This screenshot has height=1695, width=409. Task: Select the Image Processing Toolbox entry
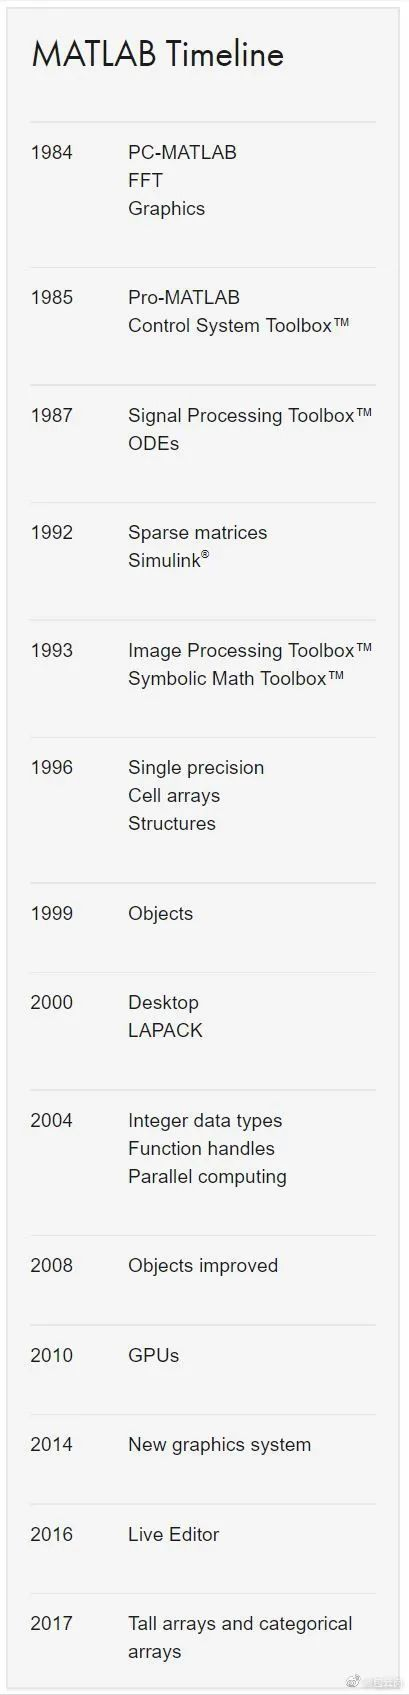tap(250, 651)
